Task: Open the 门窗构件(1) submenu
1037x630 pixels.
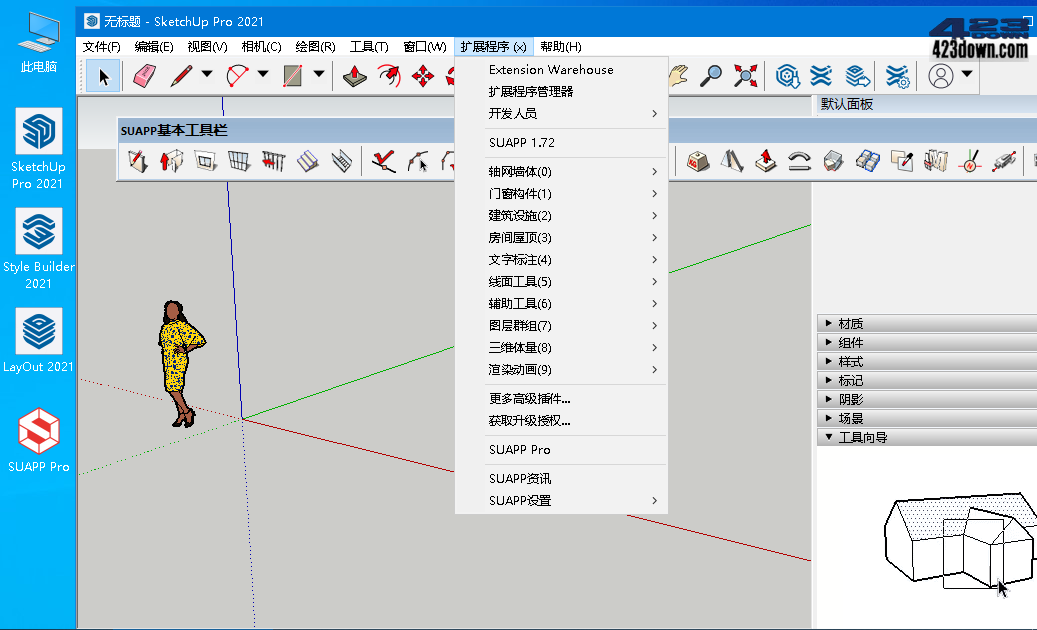Action: point(561,194)
